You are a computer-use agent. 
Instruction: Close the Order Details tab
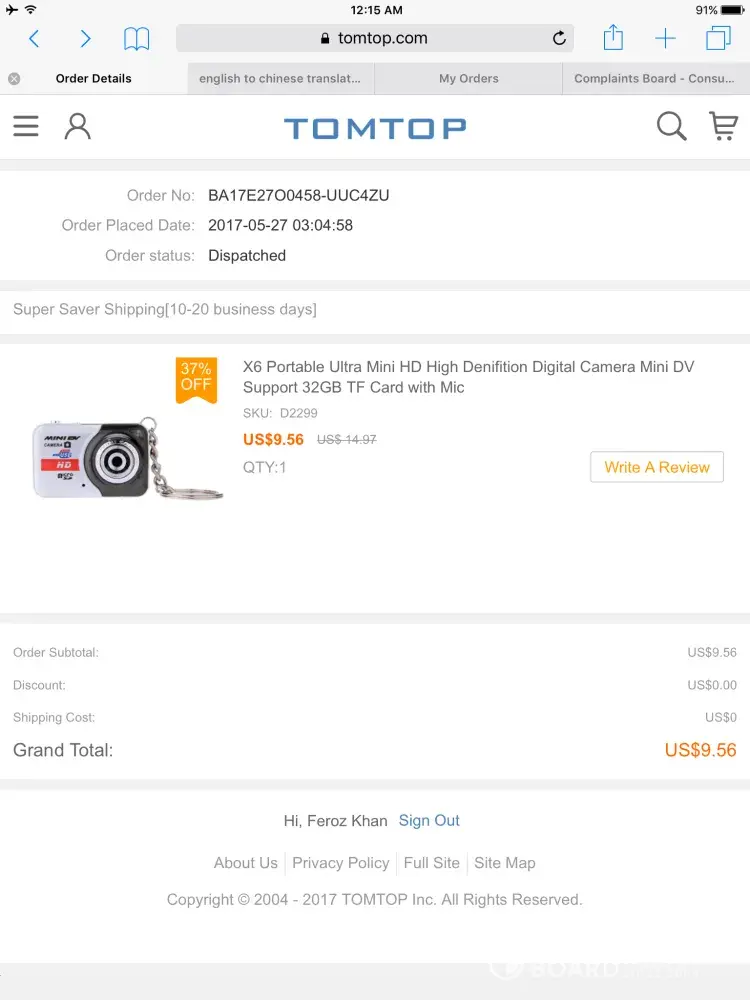[14, 78]
